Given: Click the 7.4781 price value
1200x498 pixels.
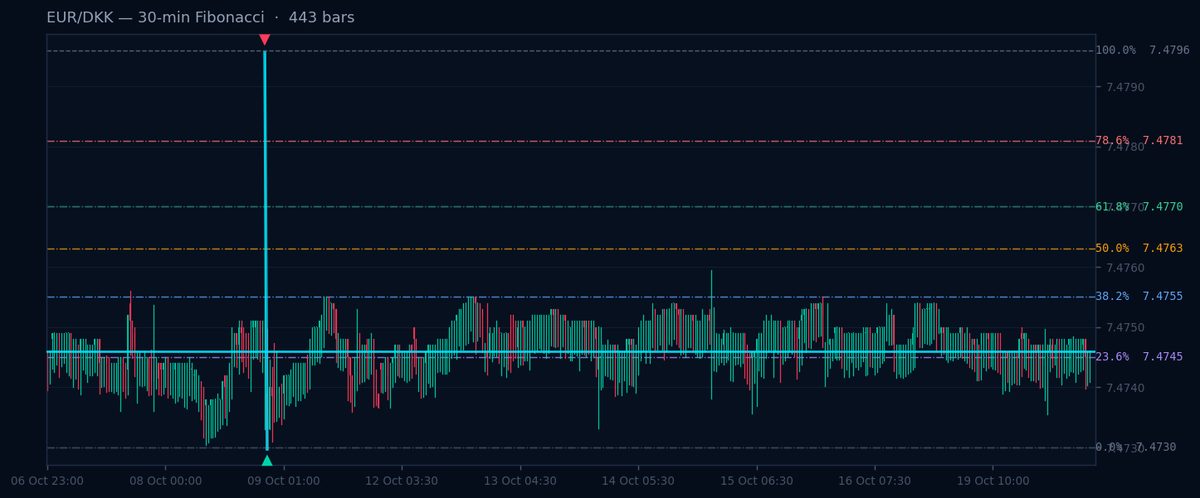Looking at the screenshot, I should tap(1162, 141).
